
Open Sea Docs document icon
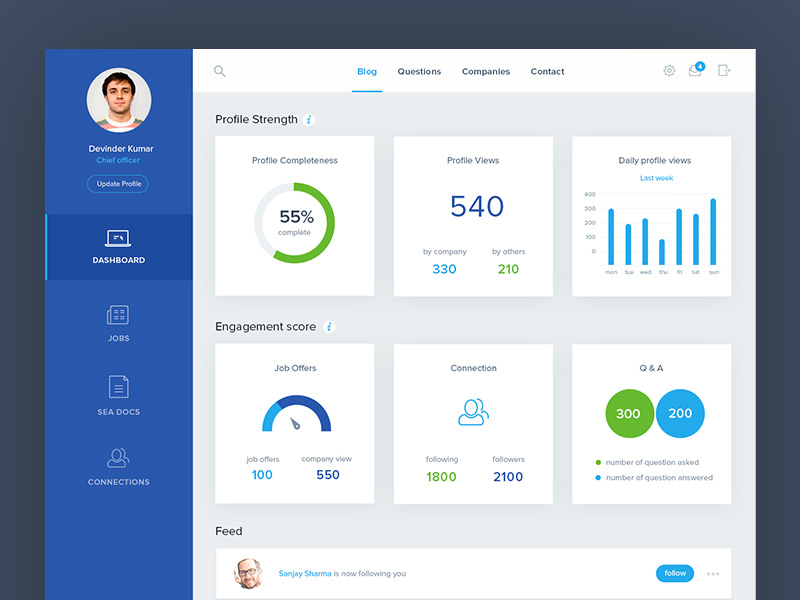coord(118,387)
